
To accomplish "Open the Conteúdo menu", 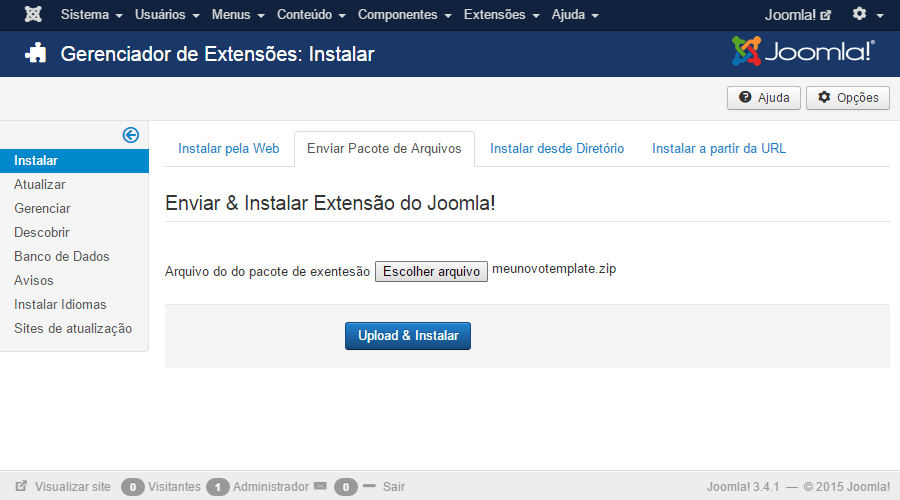I will pyautogui.click(x=311, y=14).
